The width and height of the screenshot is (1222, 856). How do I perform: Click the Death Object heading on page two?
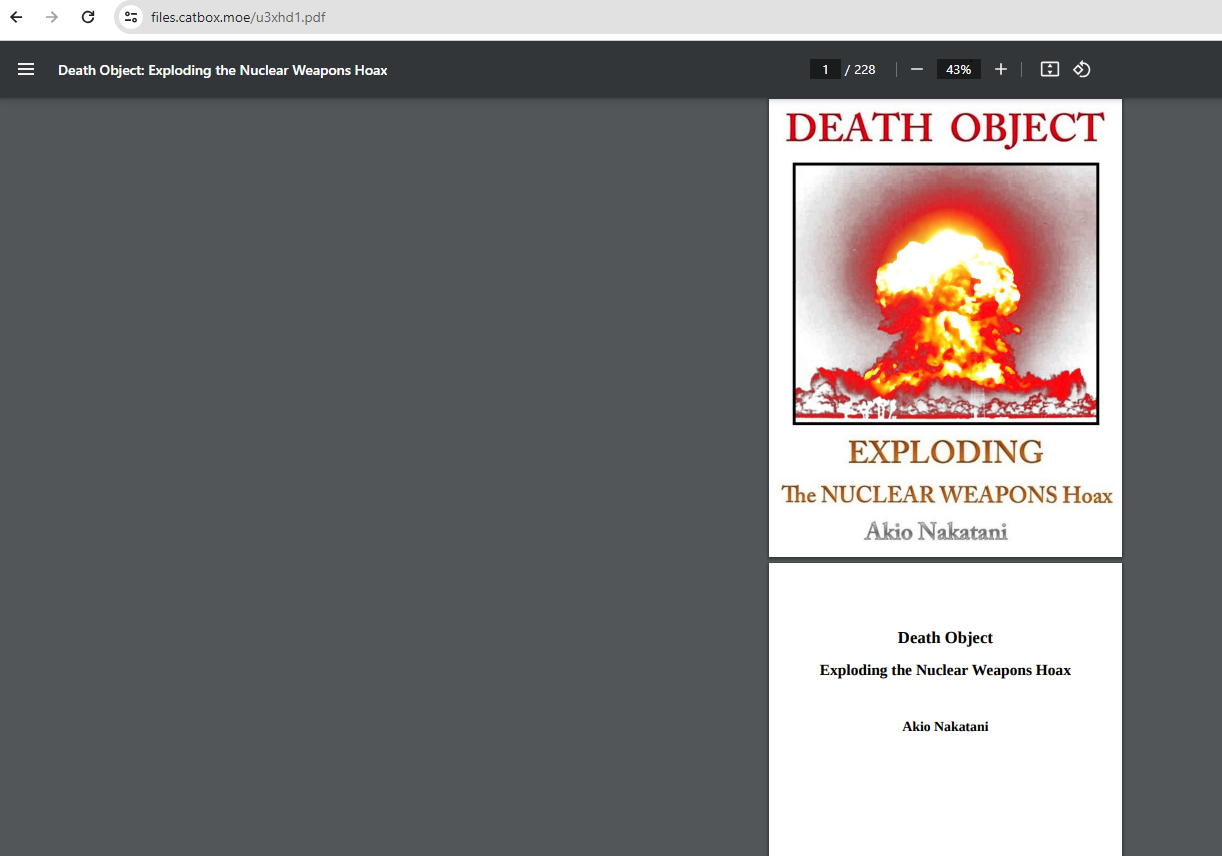(x=945, y=638)
